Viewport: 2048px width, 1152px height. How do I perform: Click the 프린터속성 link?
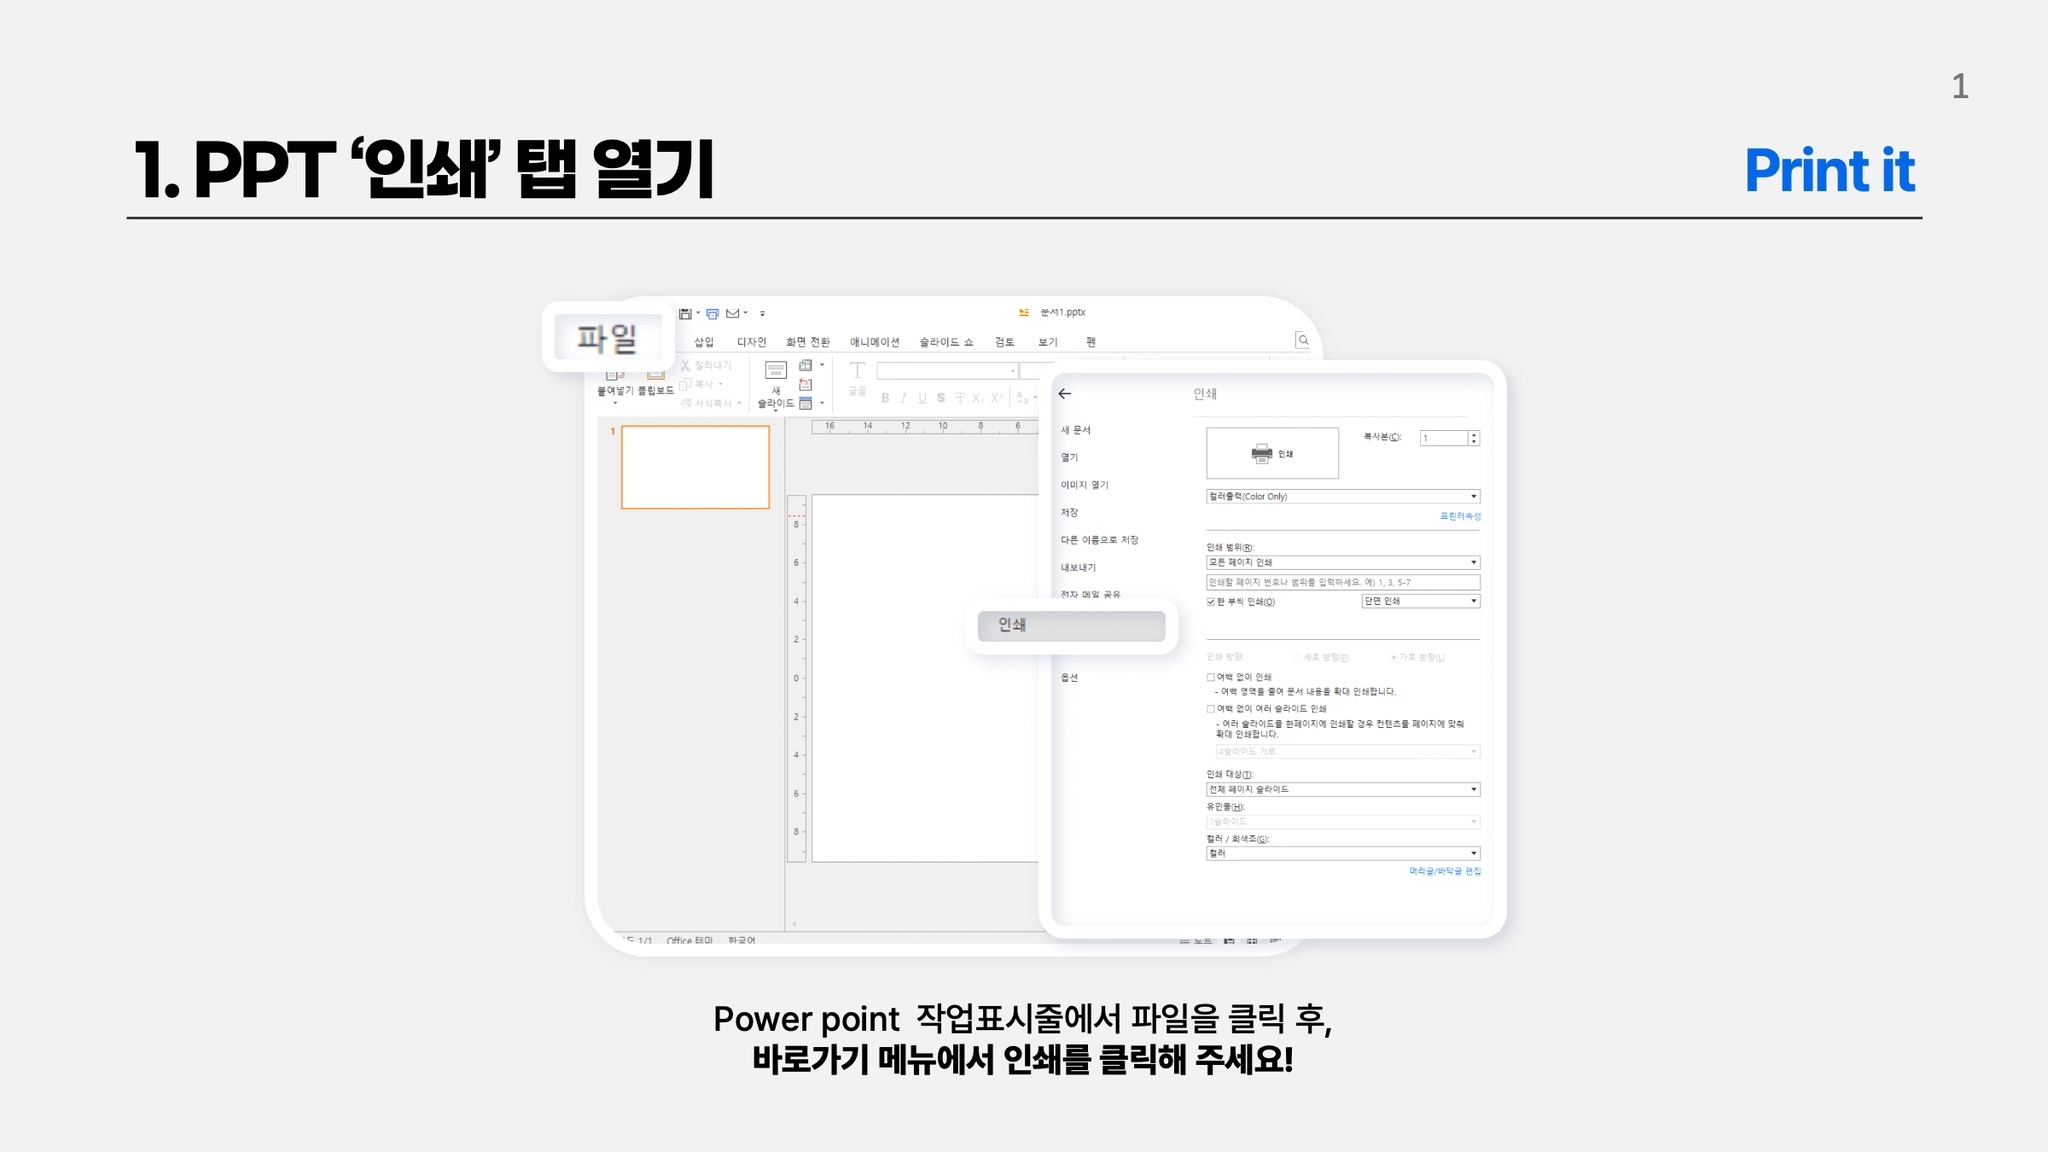click(1460, 516)
